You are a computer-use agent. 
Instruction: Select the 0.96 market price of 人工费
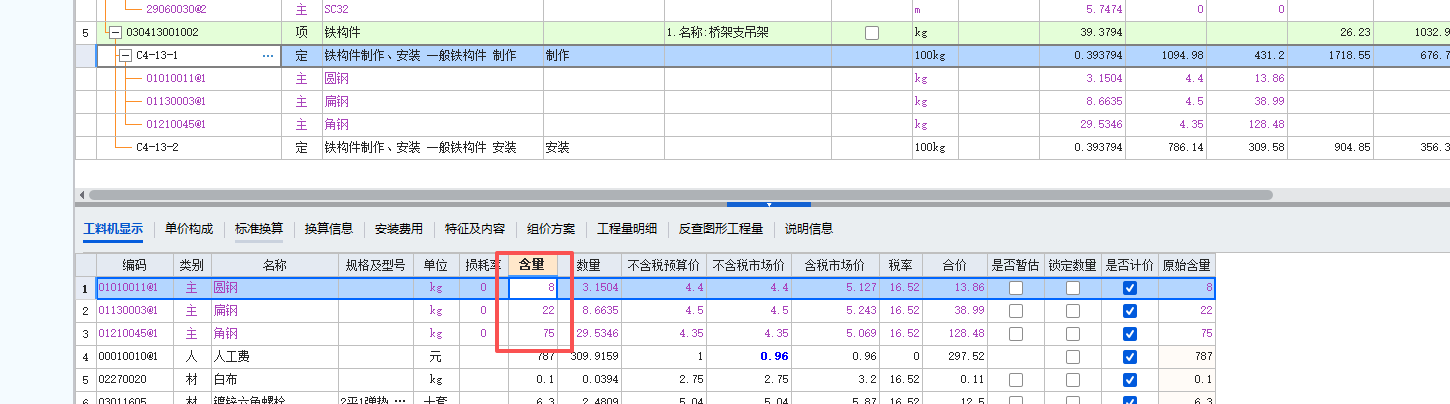pos(749,357)
